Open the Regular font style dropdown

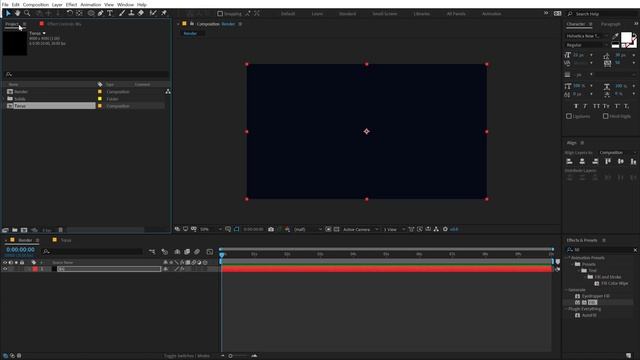point(586,45)
